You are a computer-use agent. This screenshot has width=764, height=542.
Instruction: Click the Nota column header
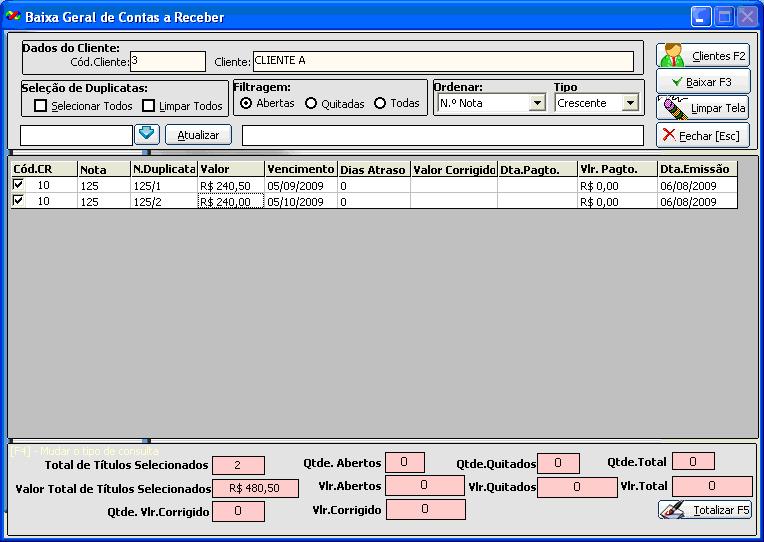tap(104, 169)
